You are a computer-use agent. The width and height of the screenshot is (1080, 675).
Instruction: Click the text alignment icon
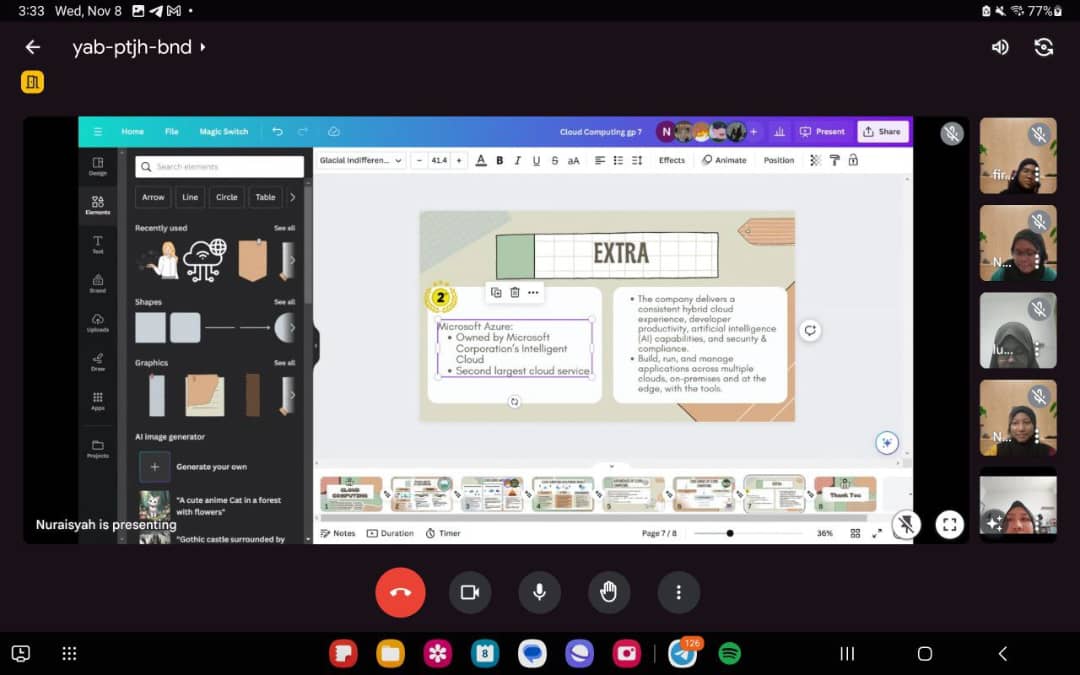coord(600,160)
